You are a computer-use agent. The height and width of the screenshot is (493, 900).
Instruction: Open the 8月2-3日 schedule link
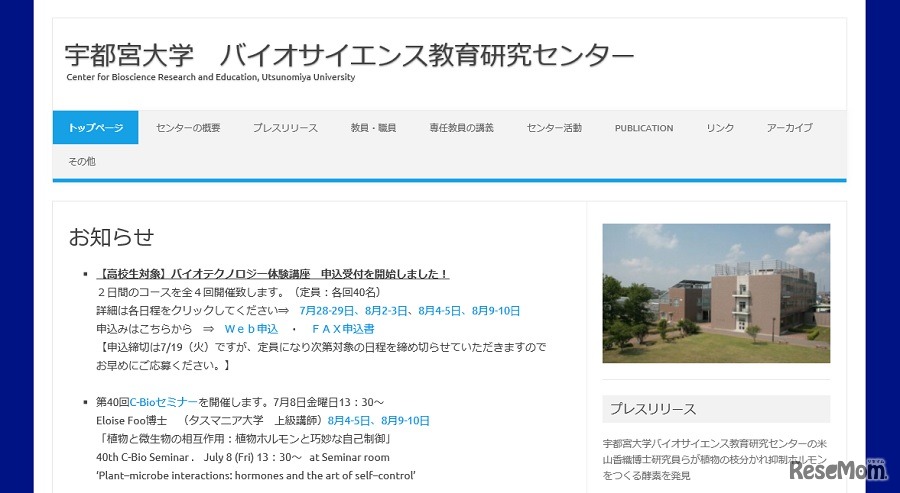coord(387,310)
